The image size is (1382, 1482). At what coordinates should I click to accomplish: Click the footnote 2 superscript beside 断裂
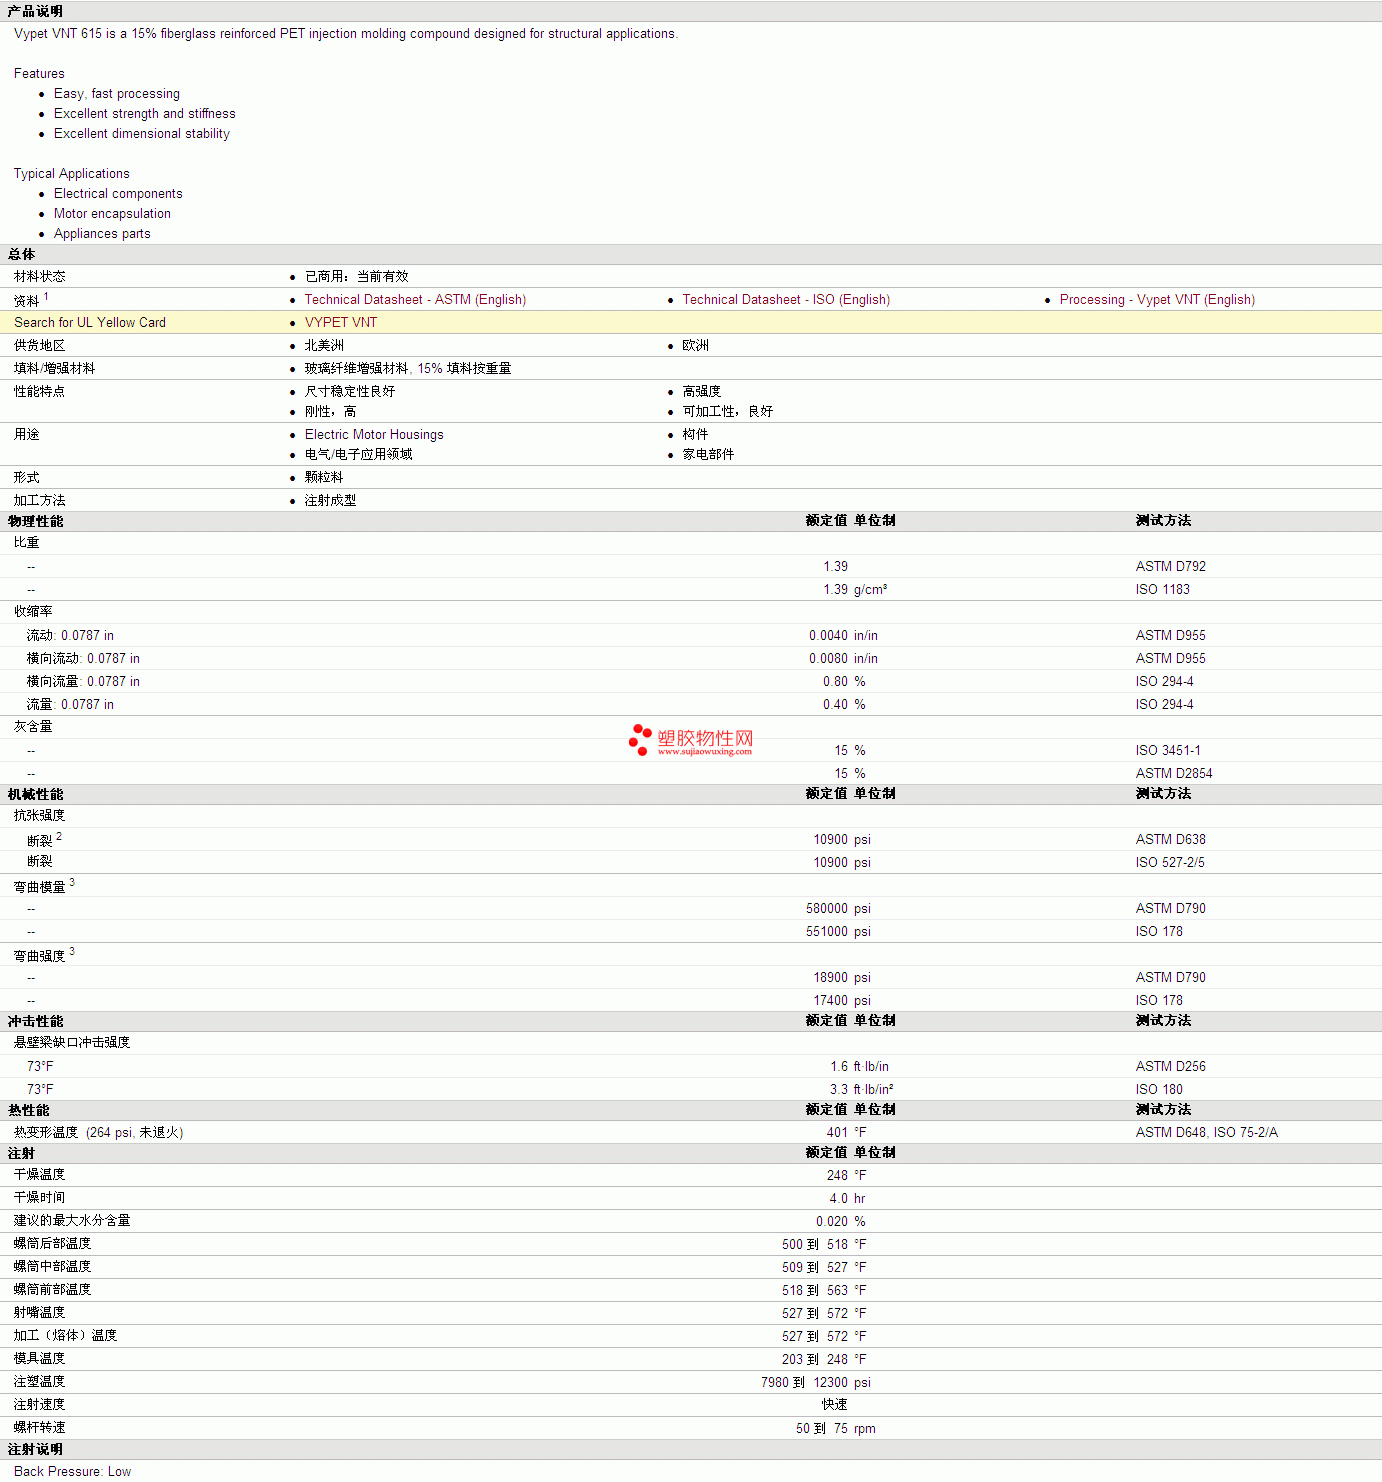tap(59, 836)
